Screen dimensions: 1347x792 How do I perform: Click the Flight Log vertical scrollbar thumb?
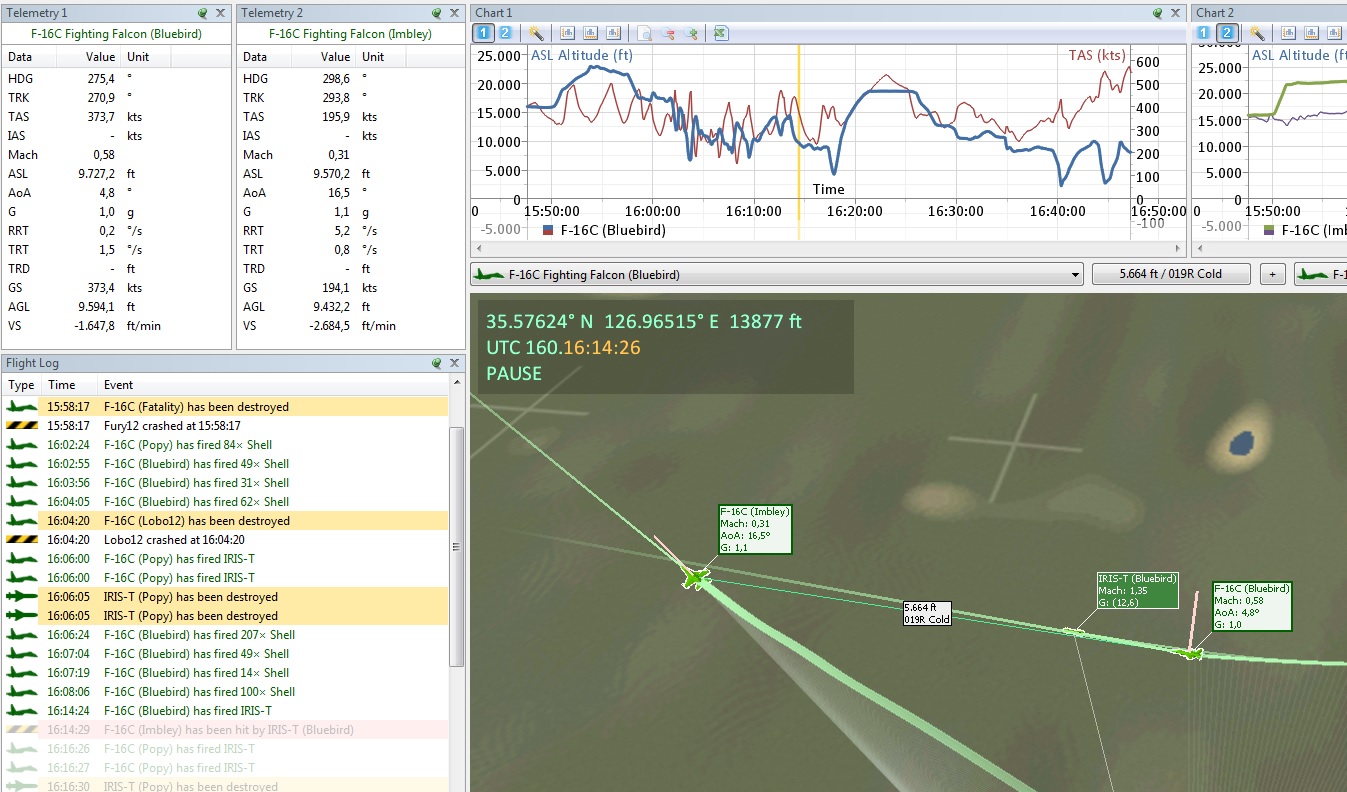(457, 546)
